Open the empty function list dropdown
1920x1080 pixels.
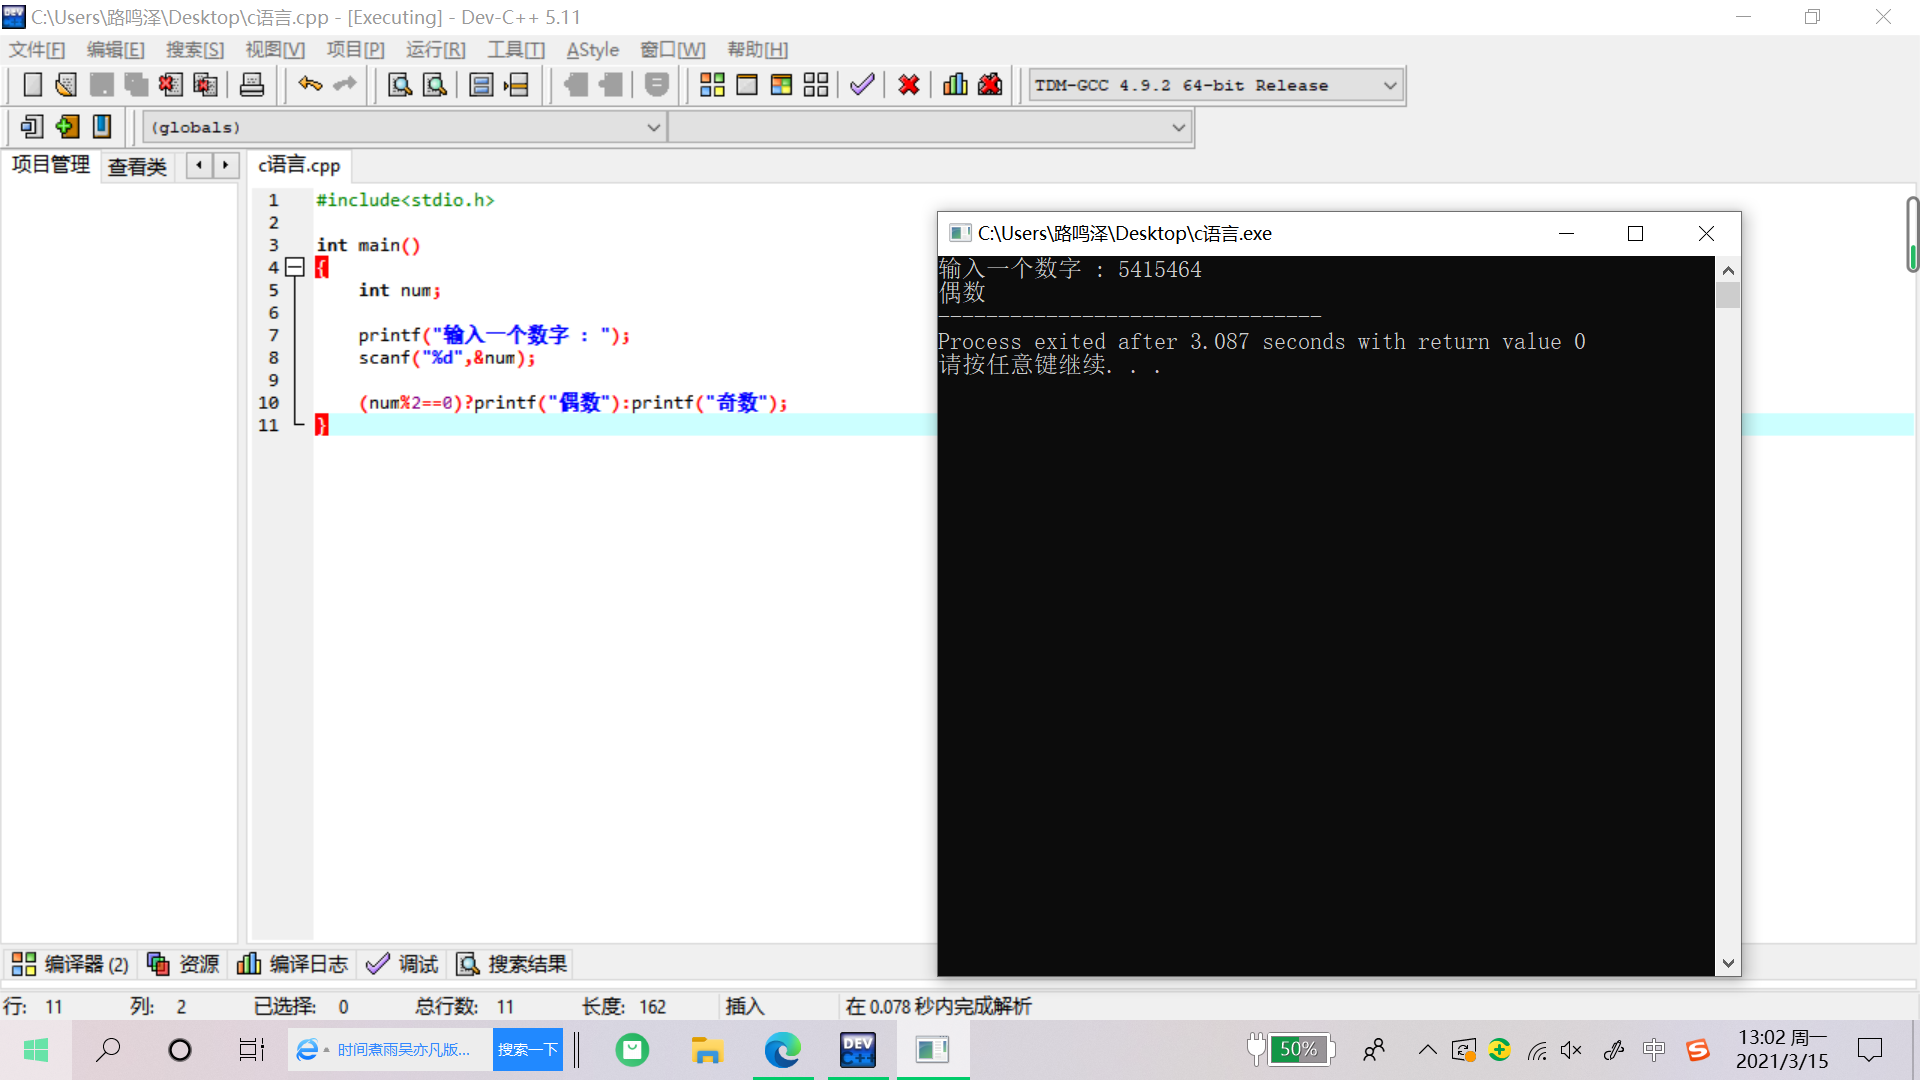[x=1178, y=128]
